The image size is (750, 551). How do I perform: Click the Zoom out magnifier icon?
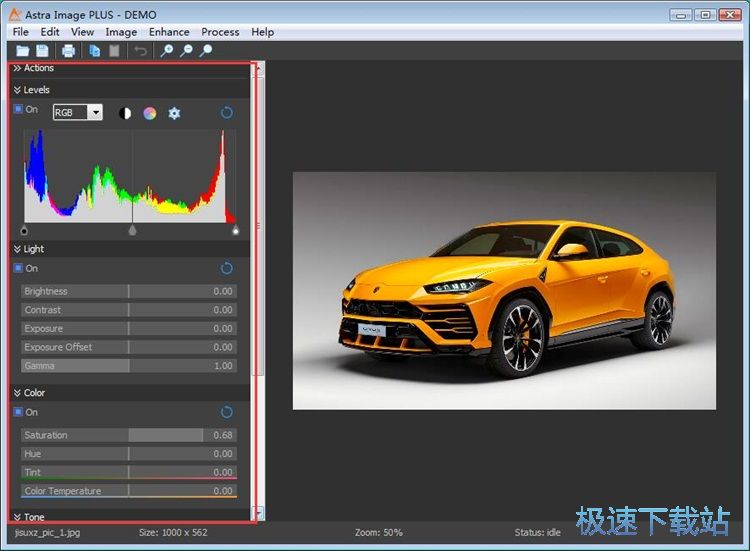186,51
